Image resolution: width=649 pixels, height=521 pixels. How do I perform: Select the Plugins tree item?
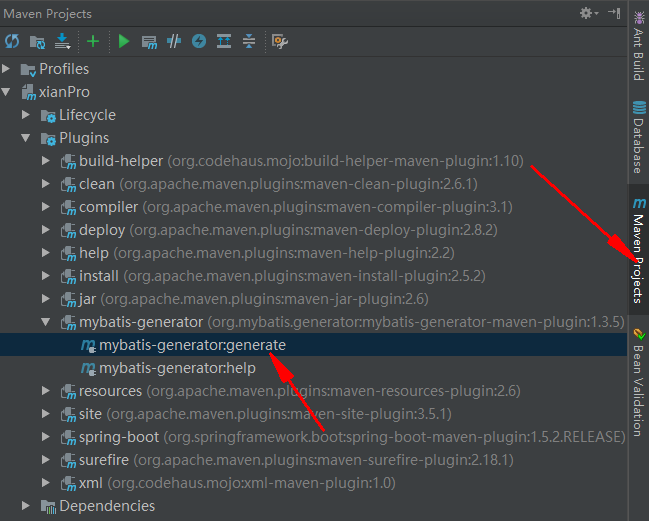pyautogui.click(x=84, y=138)
